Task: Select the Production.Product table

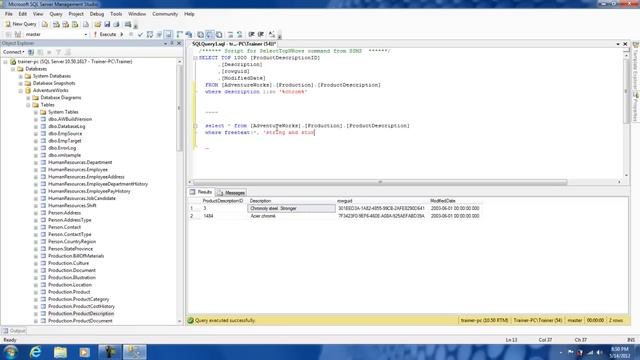Action: [x=69, y=292]
